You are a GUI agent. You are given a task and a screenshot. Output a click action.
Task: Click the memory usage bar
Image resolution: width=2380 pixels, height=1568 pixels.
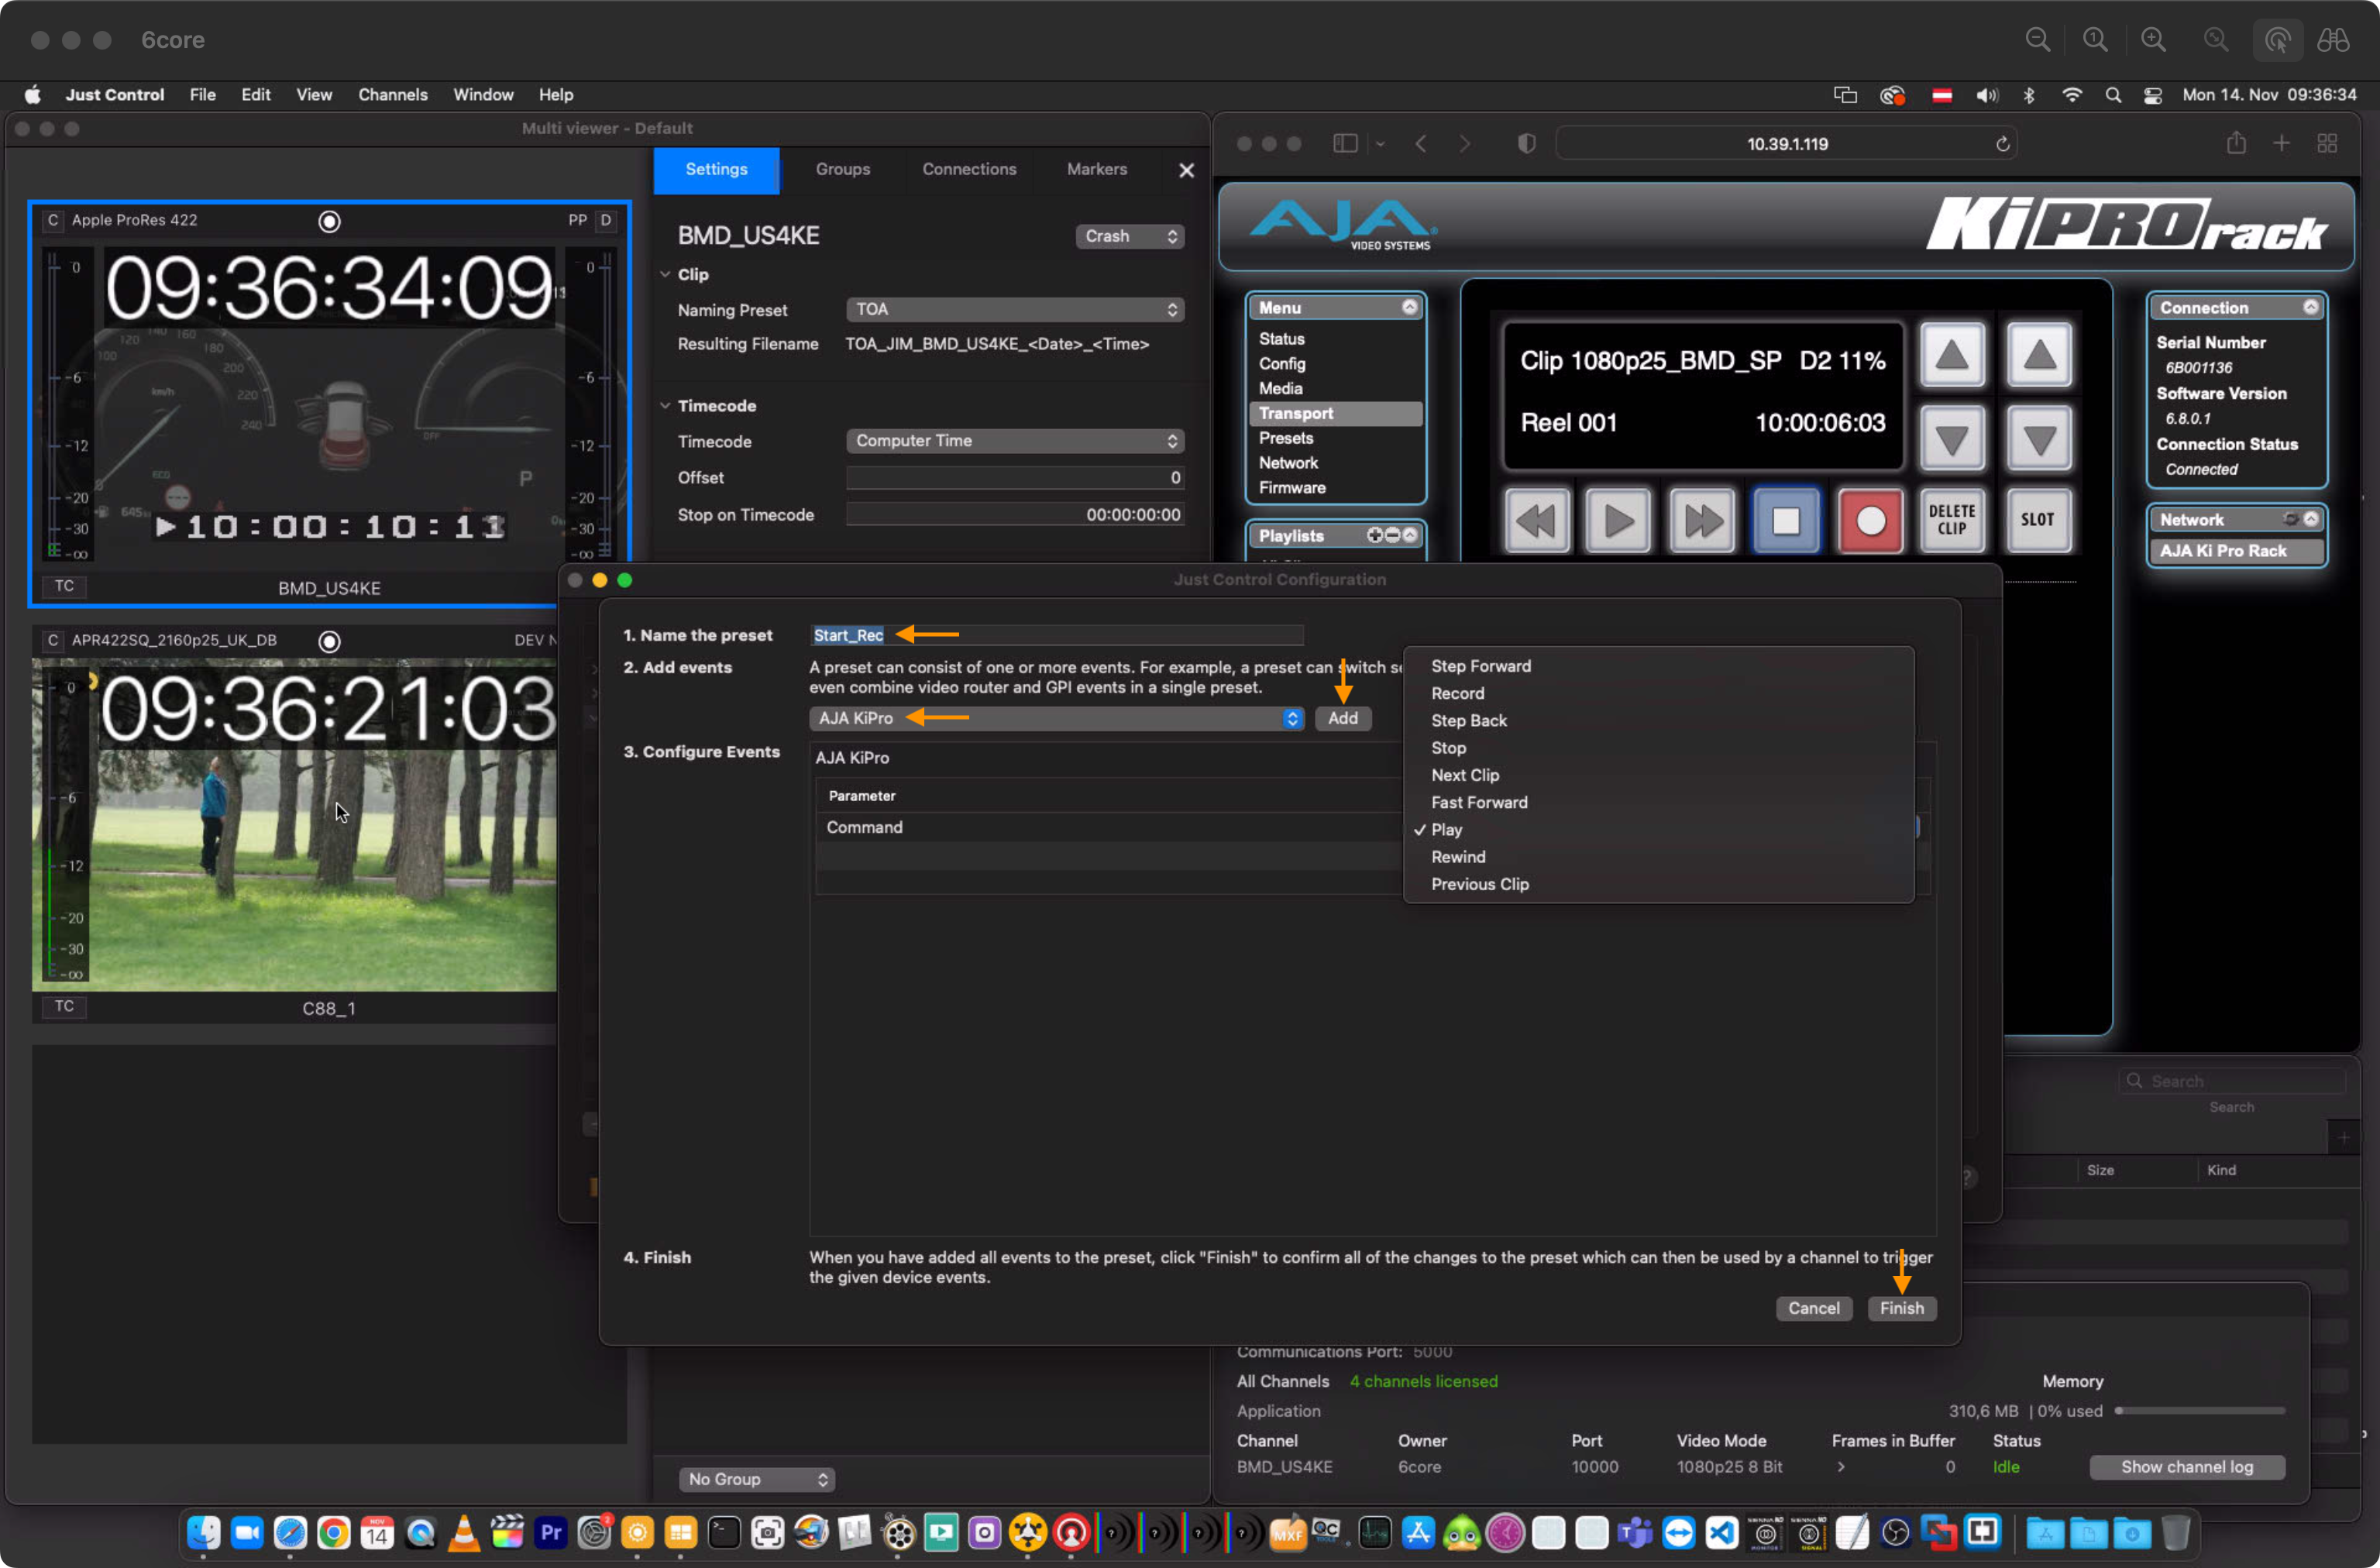[x=2199, y=1410]
